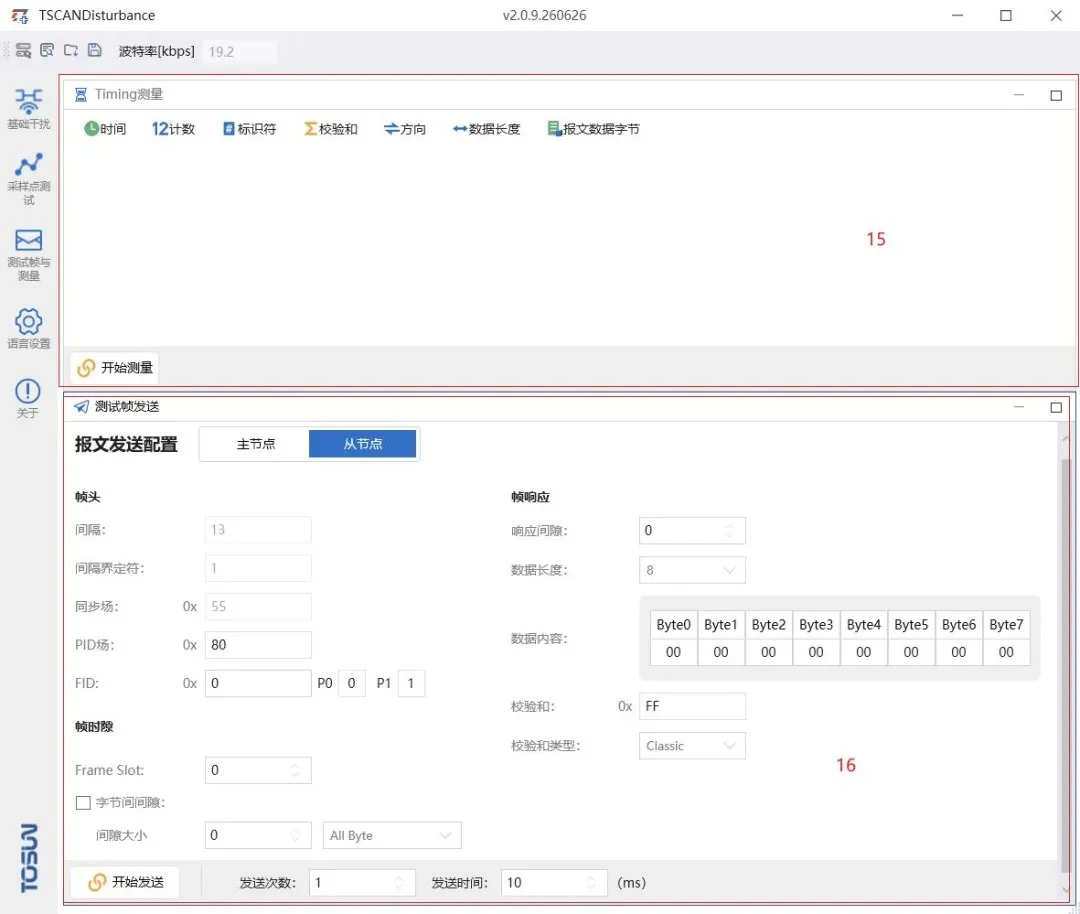This screenshot has width=1080, height=914.
Task: Click the 间隙大小 spin box
Action: [x=258, y=835]
